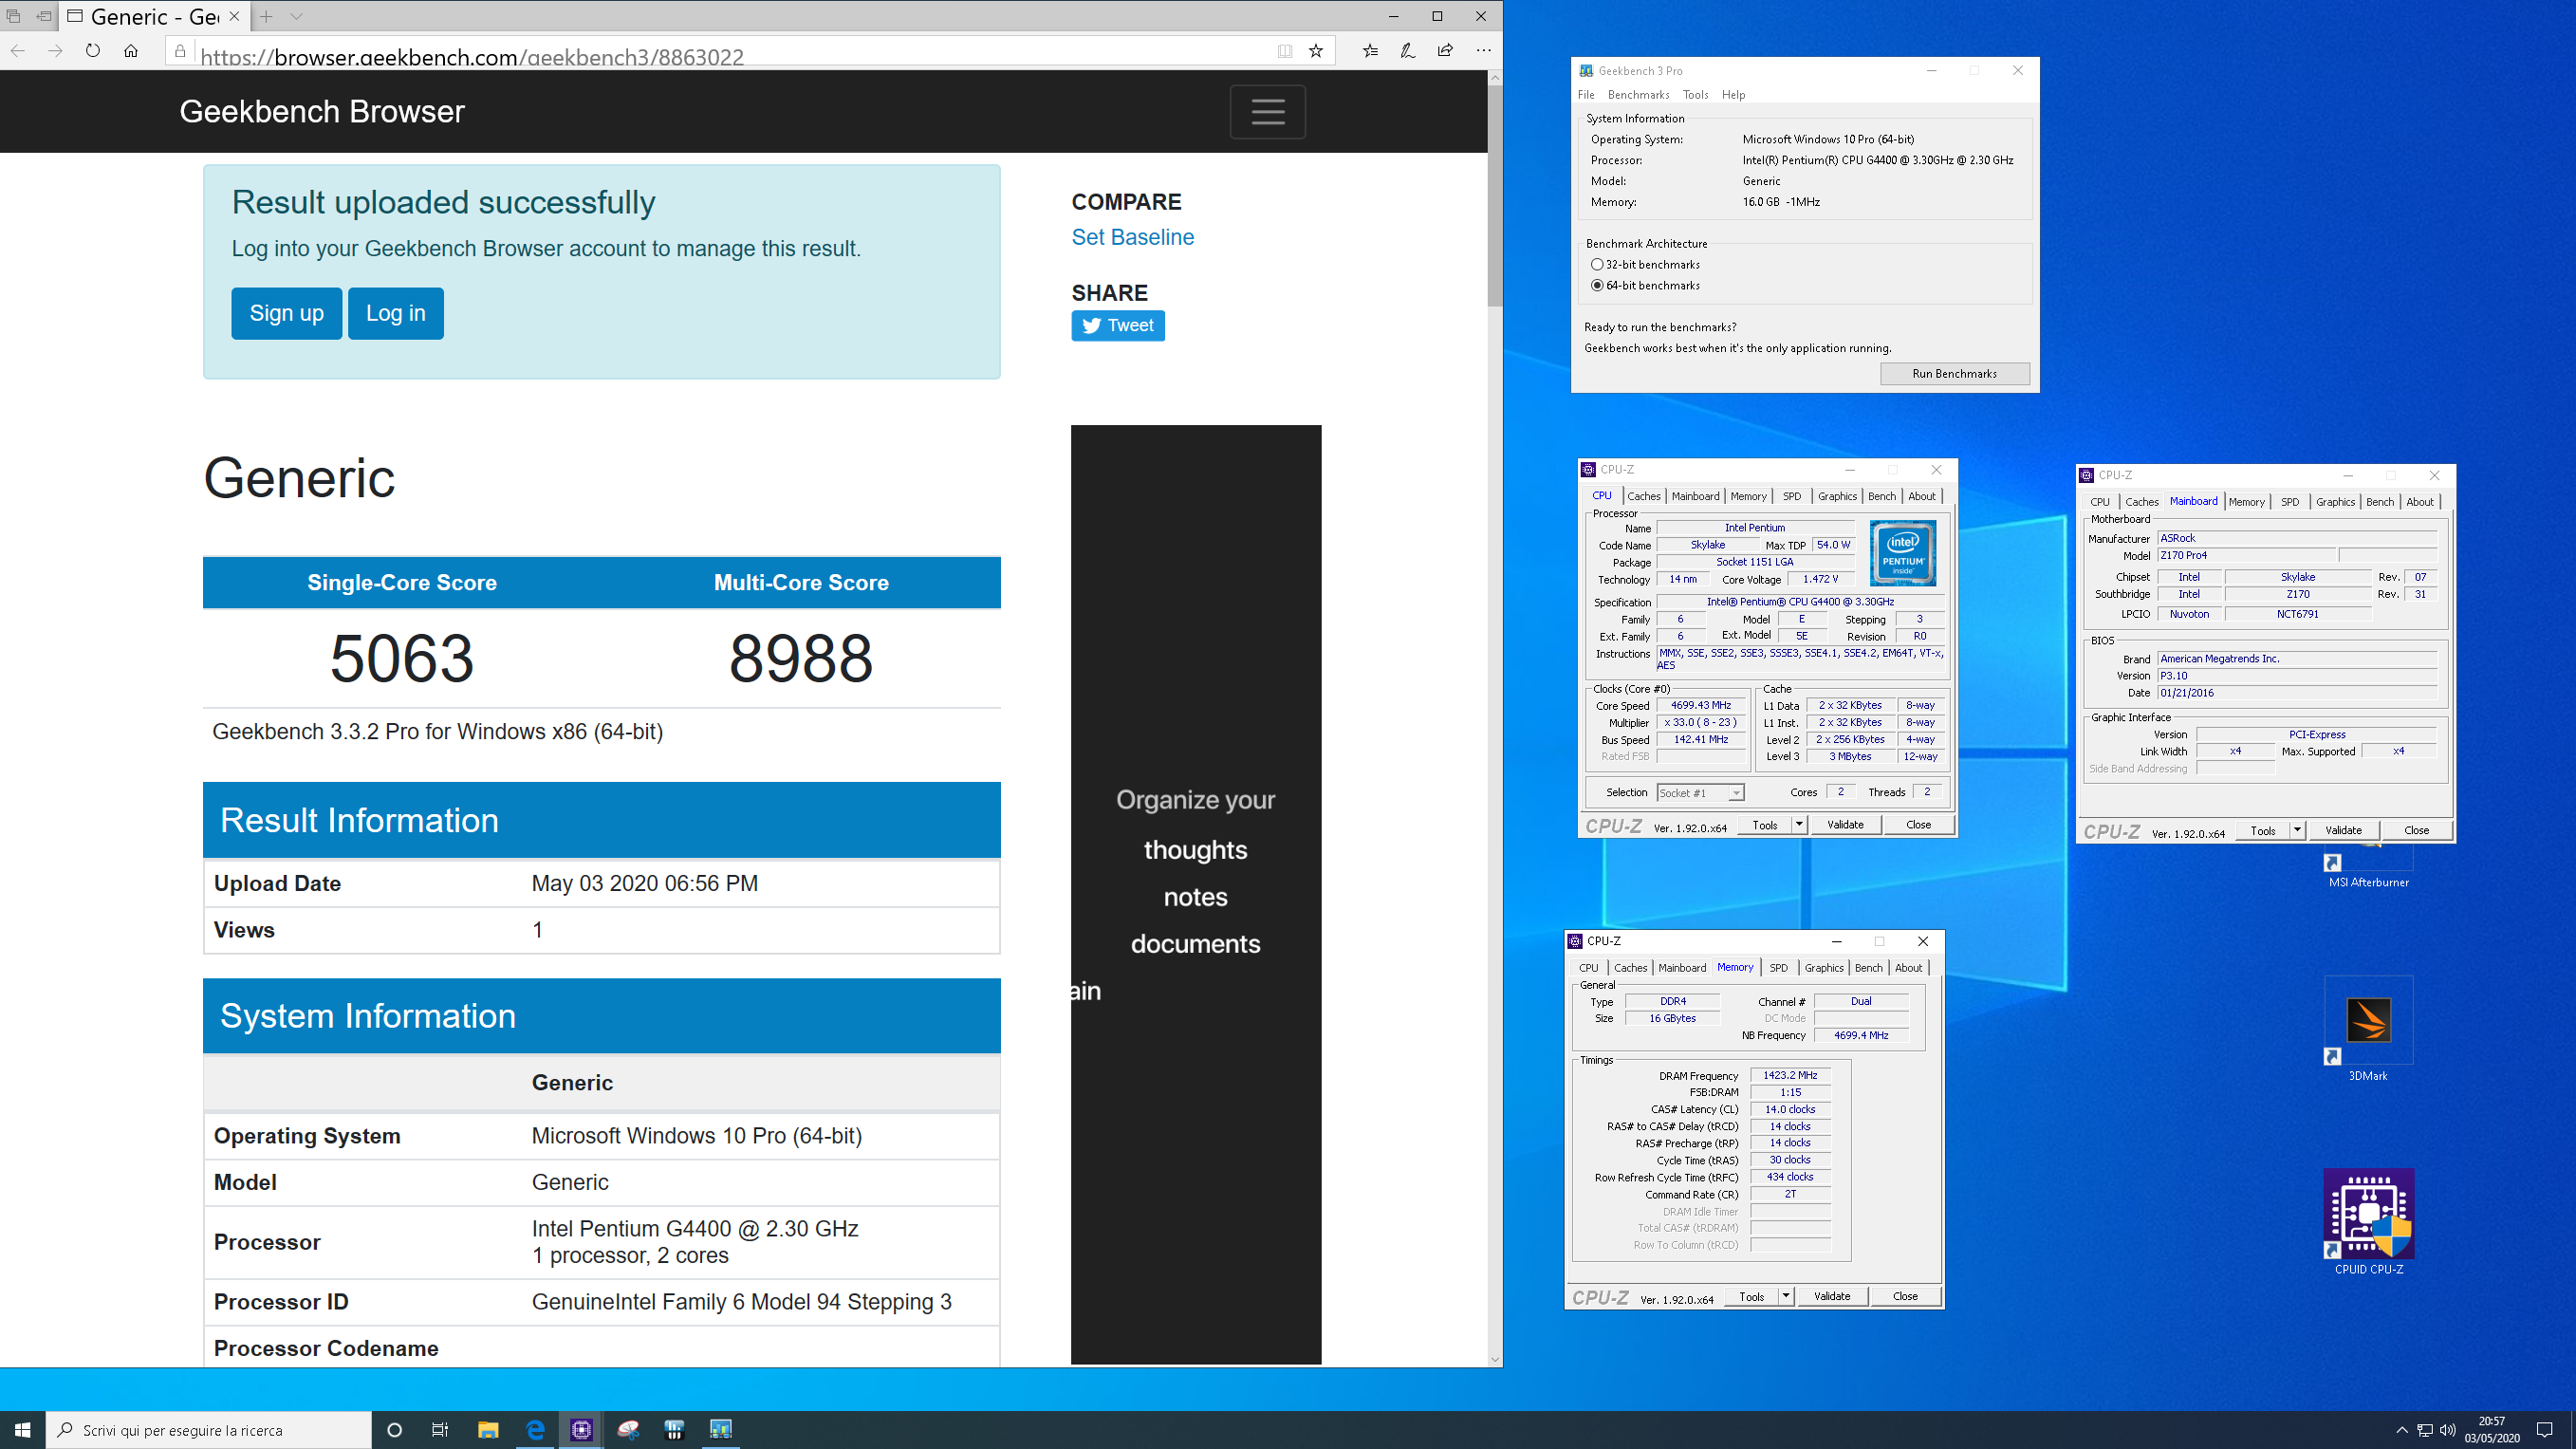Click the Edge add notes pen icon
This screenshot has width=2576, height=1449.
click(1407, 51)
